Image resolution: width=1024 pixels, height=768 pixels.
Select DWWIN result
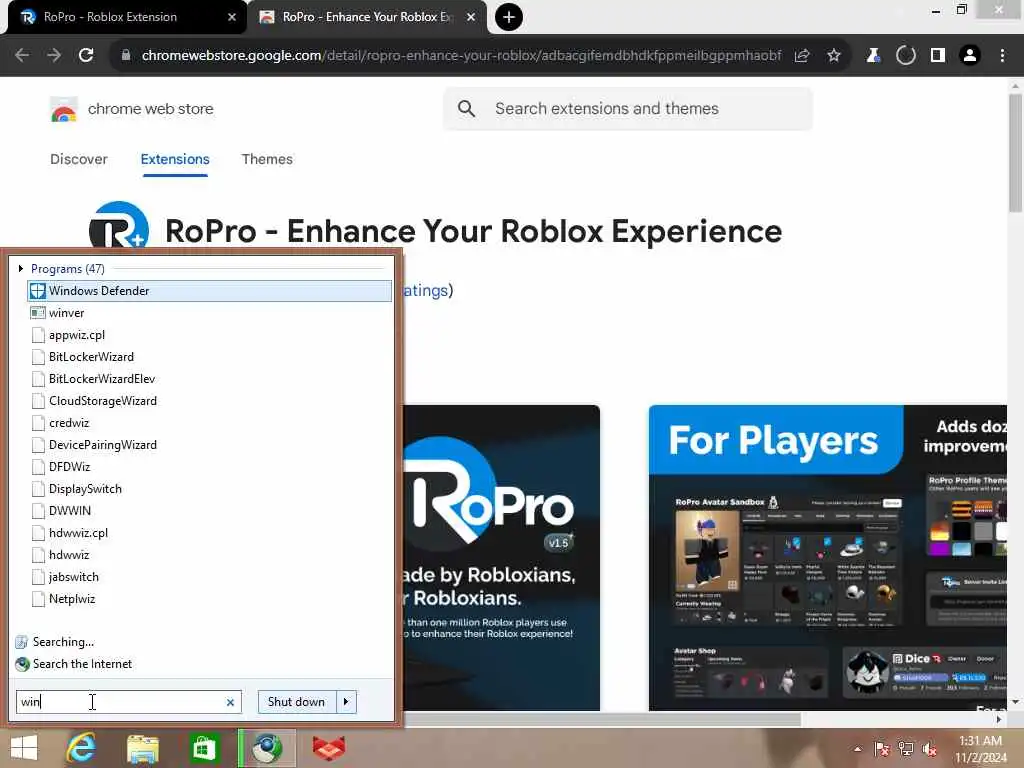point(210,511)
